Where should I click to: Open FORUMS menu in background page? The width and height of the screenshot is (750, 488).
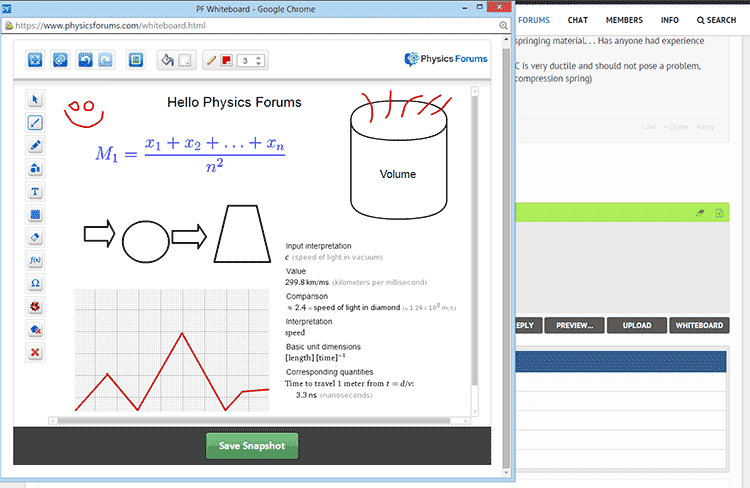point(534,20)
